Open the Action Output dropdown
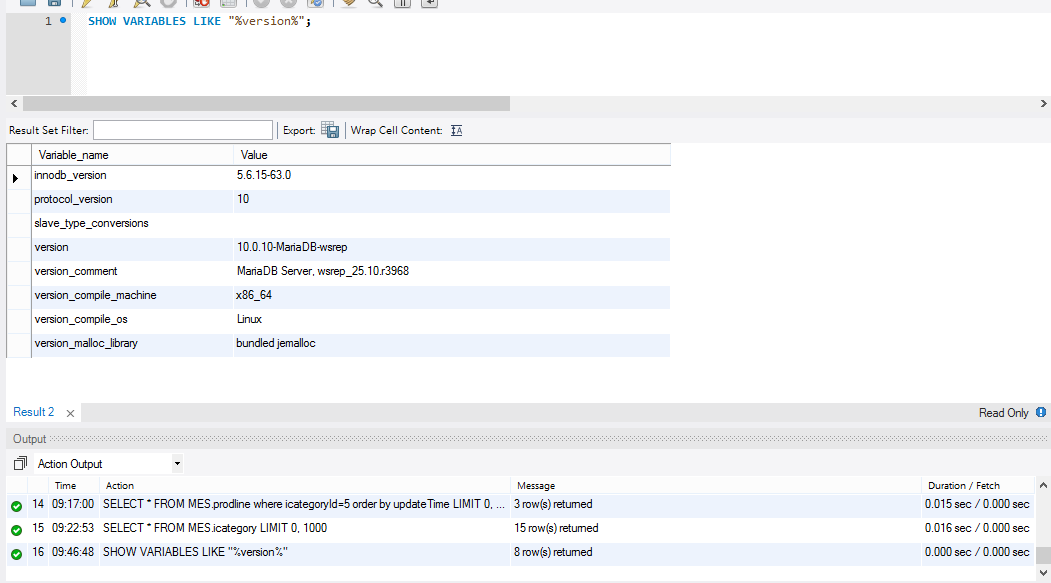 click(x=108, y=464)
